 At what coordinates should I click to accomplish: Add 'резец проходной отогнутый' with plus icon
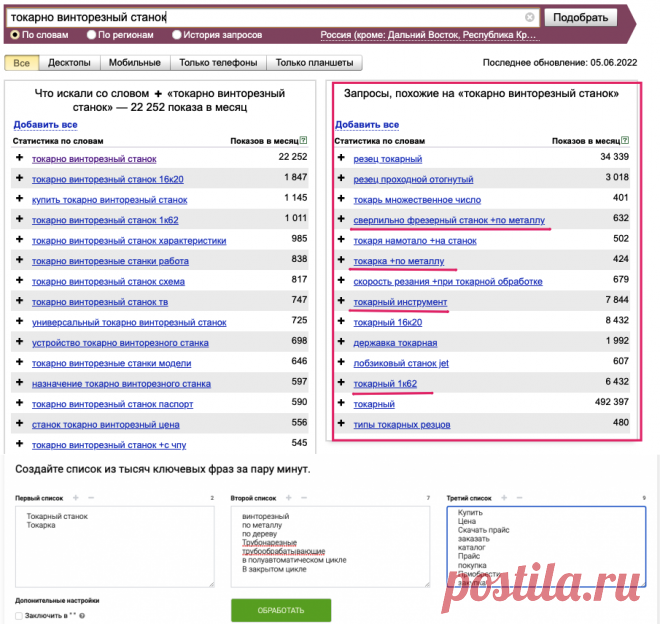coord(341,178)
